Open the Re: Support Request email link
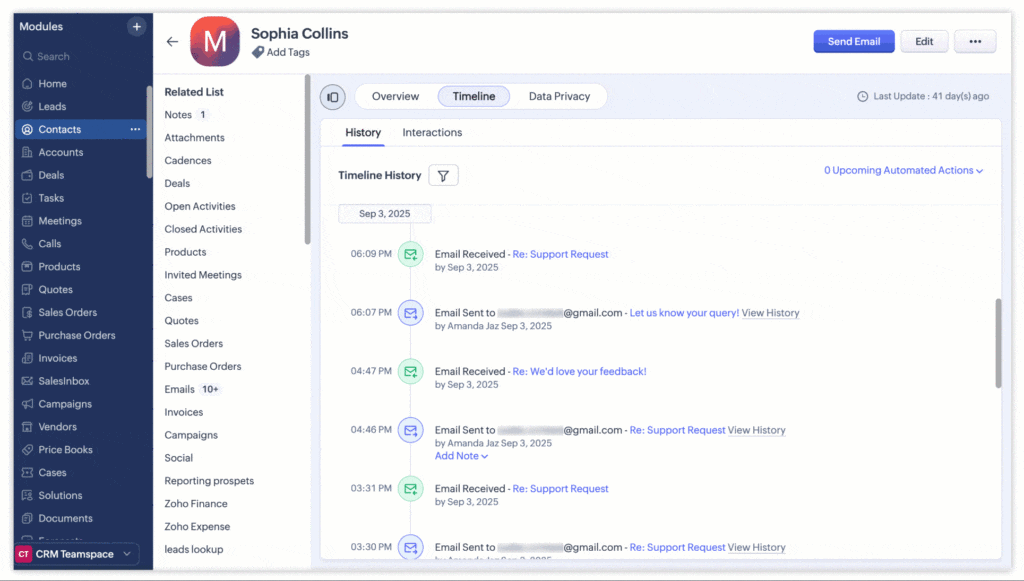Image resolution: width=1024 pixels, height=581 pixels. click(x=560, y=253)
